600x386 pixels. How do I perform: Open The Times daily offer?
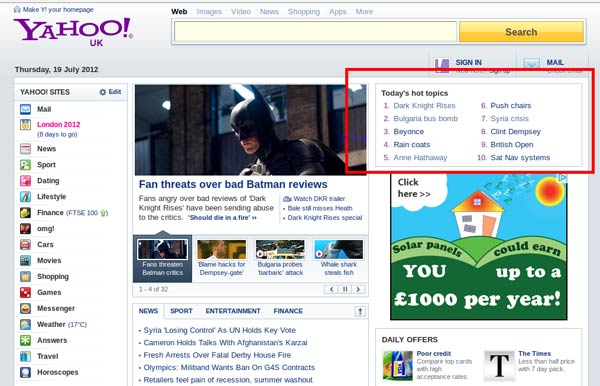coord(535,354)
